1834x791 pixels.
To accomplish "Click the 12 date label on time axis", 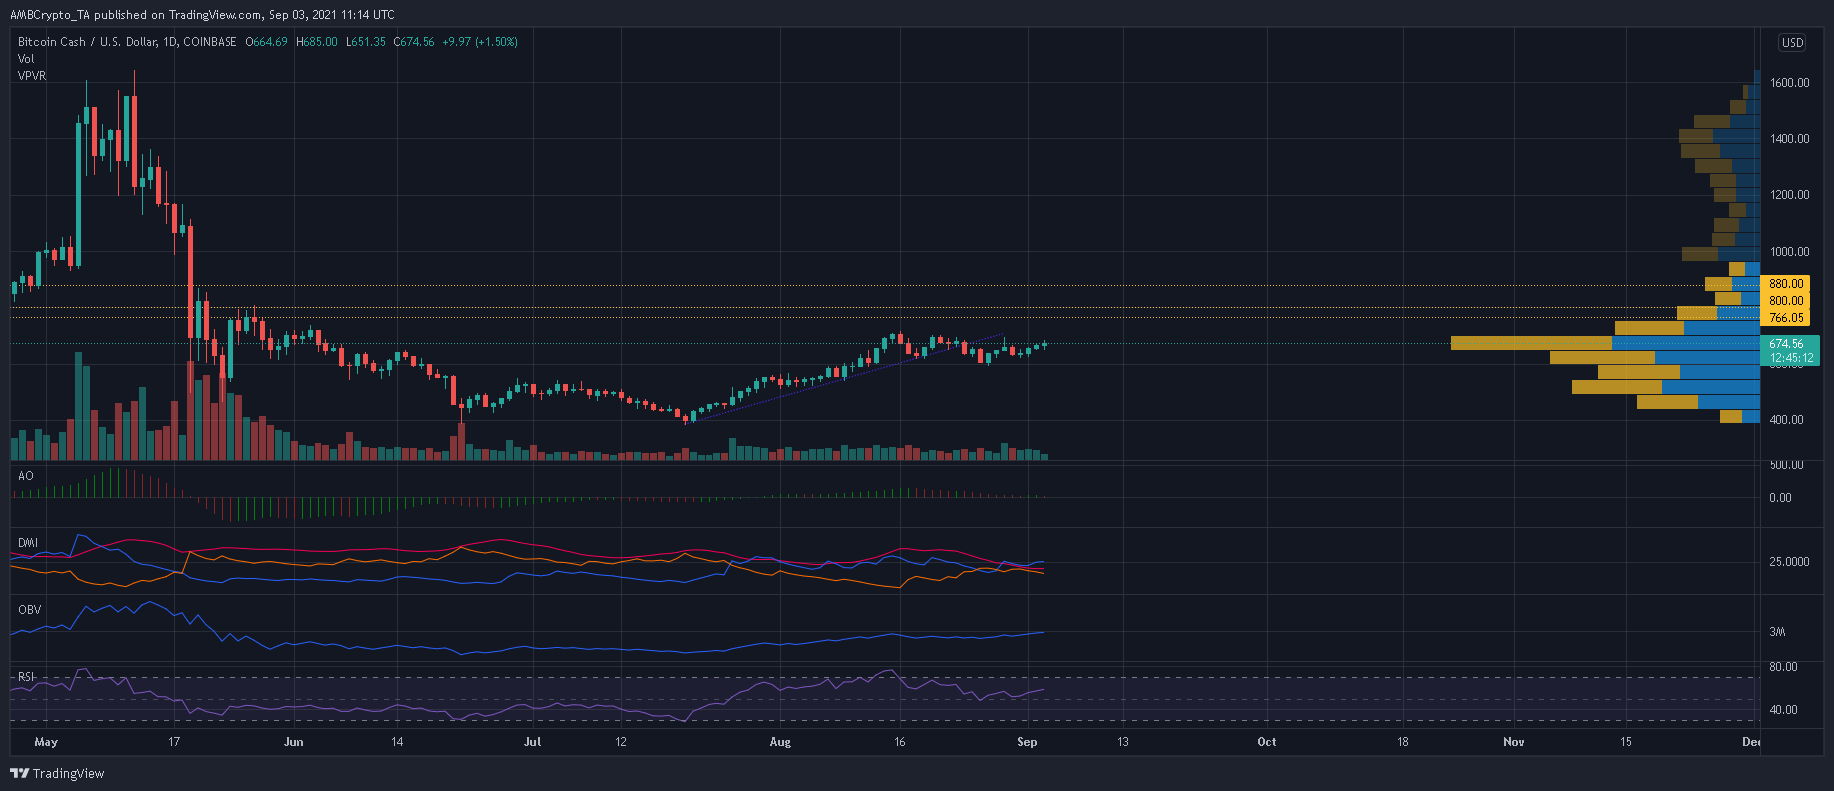I will coord(621,742).
